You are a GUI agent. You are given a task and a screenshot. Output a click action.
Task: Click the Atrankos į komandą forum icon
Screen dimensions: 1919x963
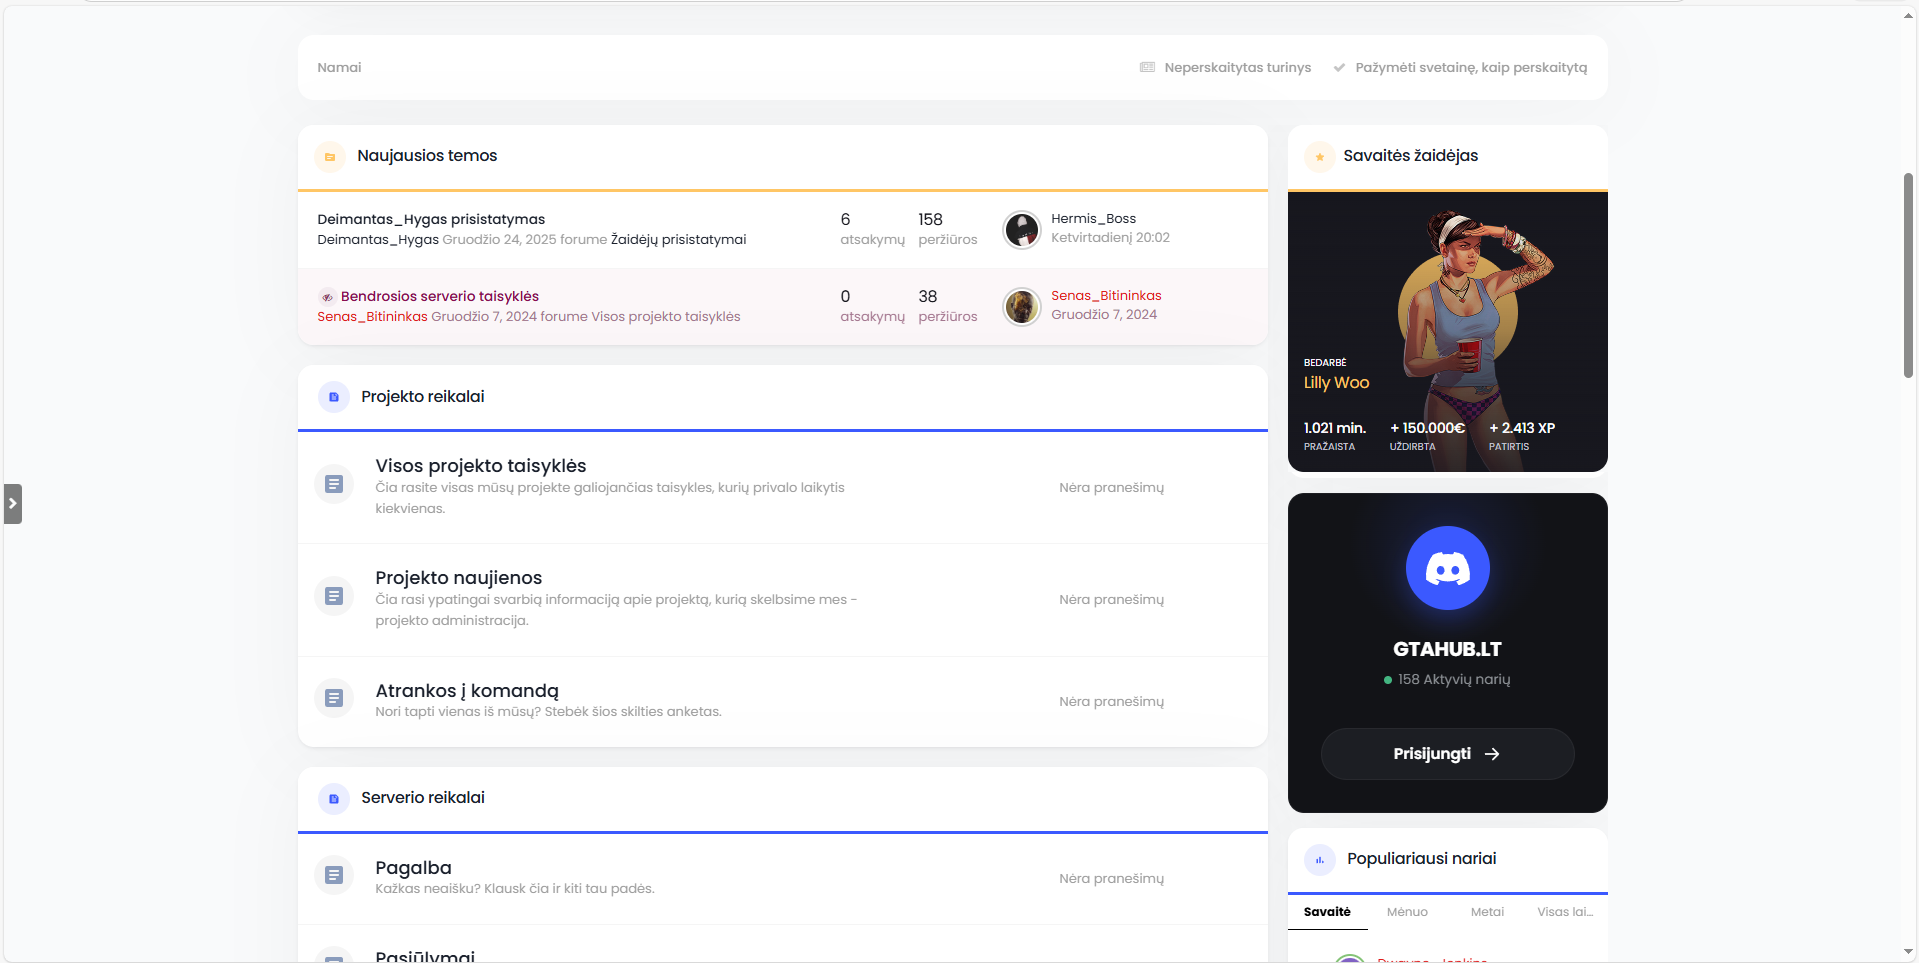(x=334, y=698)
